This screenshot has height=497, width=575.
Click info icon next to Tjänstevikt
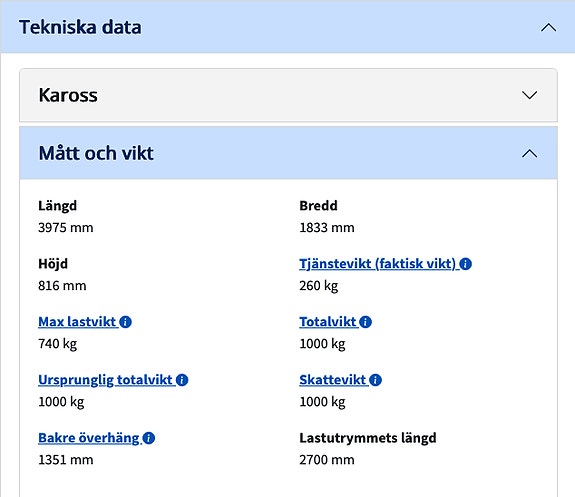(x=465, y=264)
